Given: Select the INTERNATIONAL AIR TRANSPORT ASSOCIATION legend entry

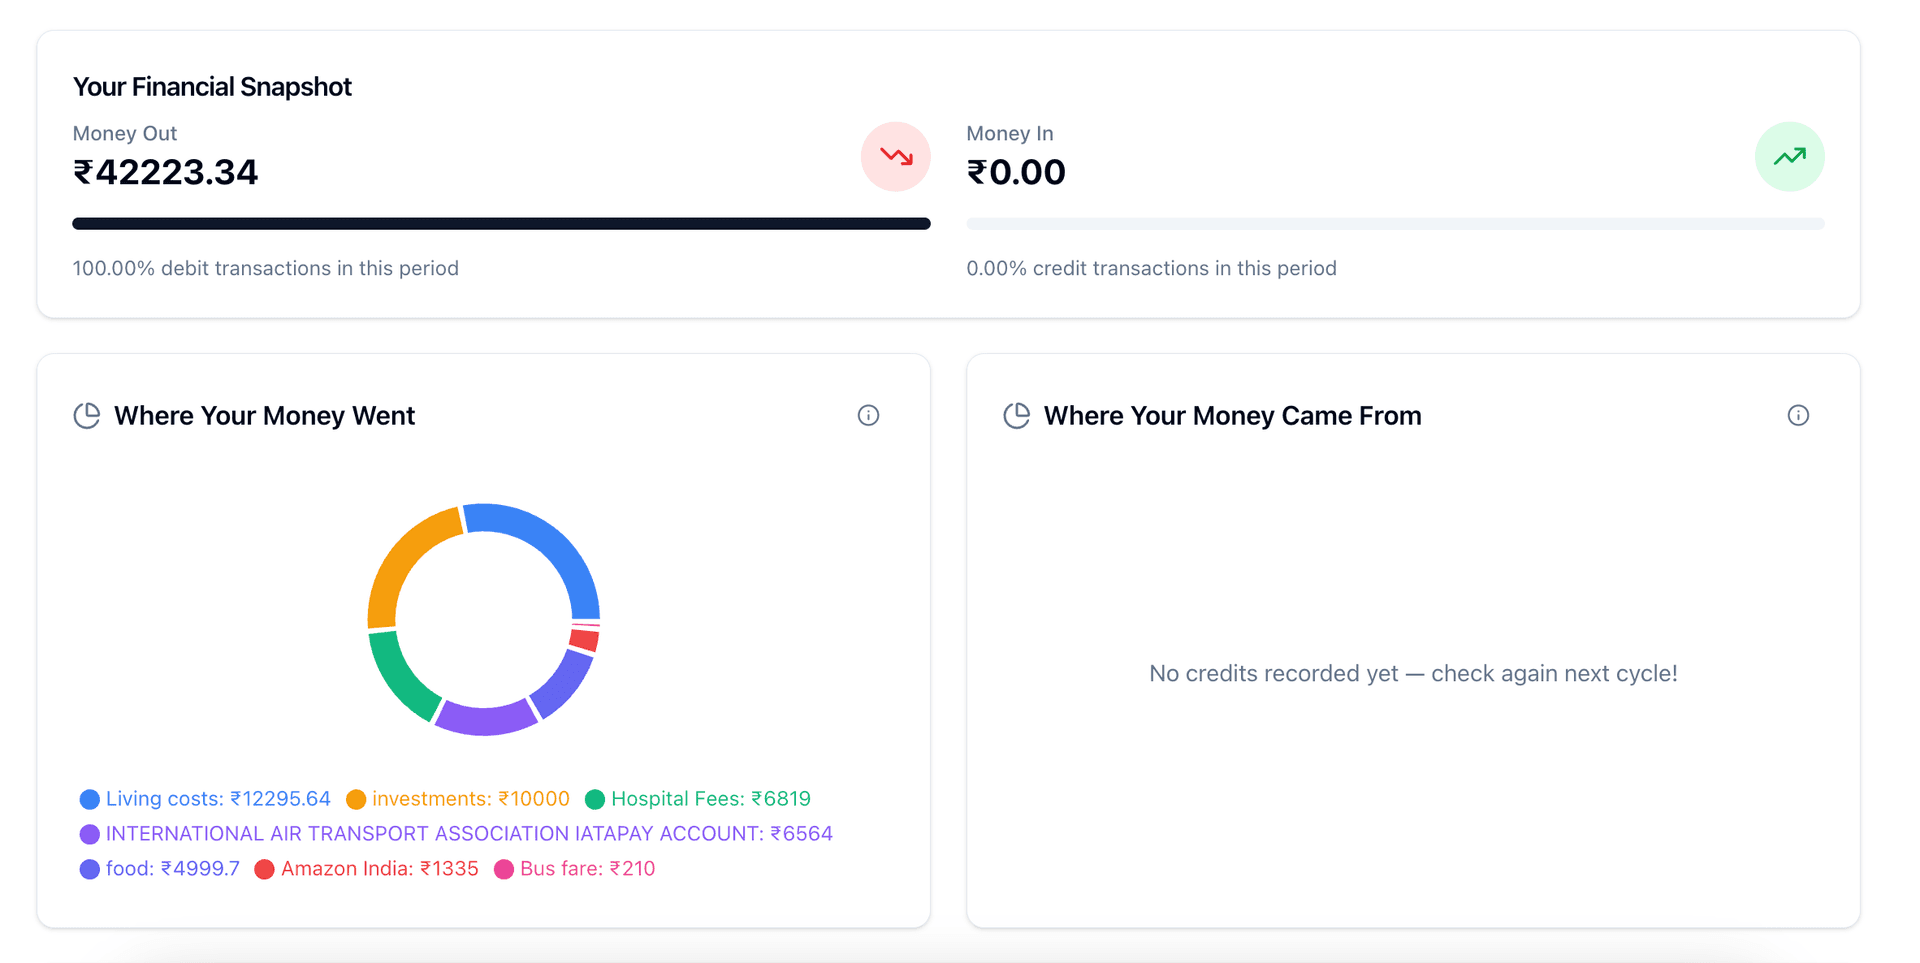Looking at the screenshot, I should tap(469, 834).
